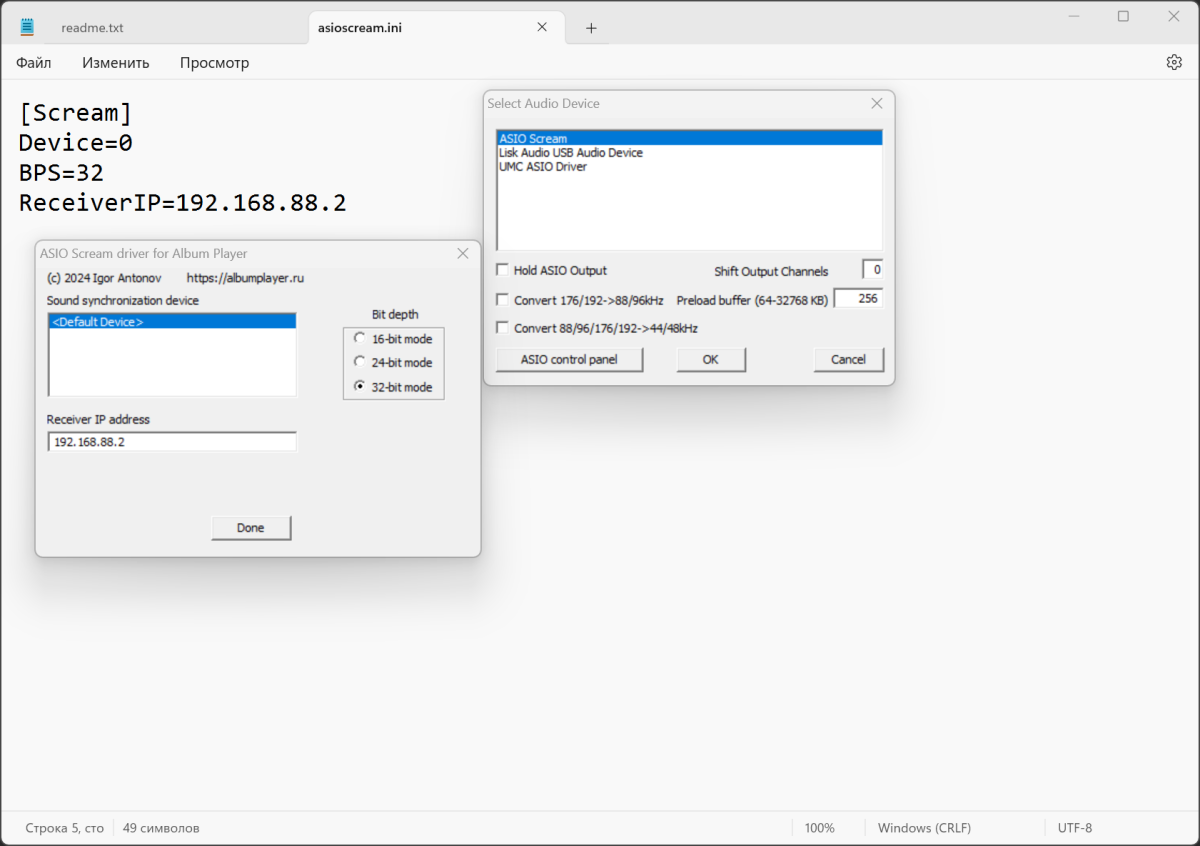Close the asioscream.ini tab
Viewport: 1200px width, 846px height.
point(542,27)
